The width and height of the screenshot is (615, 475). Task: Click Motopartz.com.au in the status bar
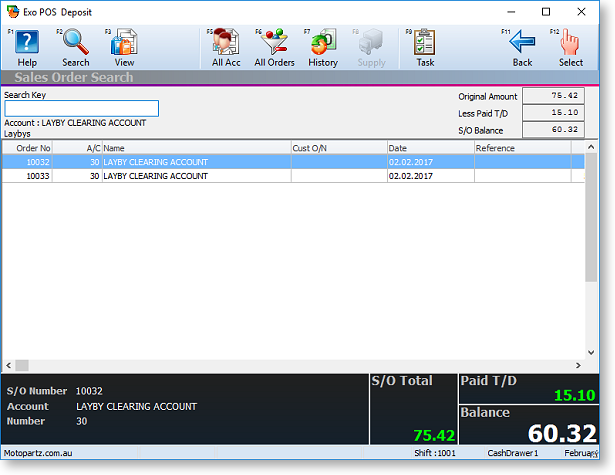tap(38, 453)
